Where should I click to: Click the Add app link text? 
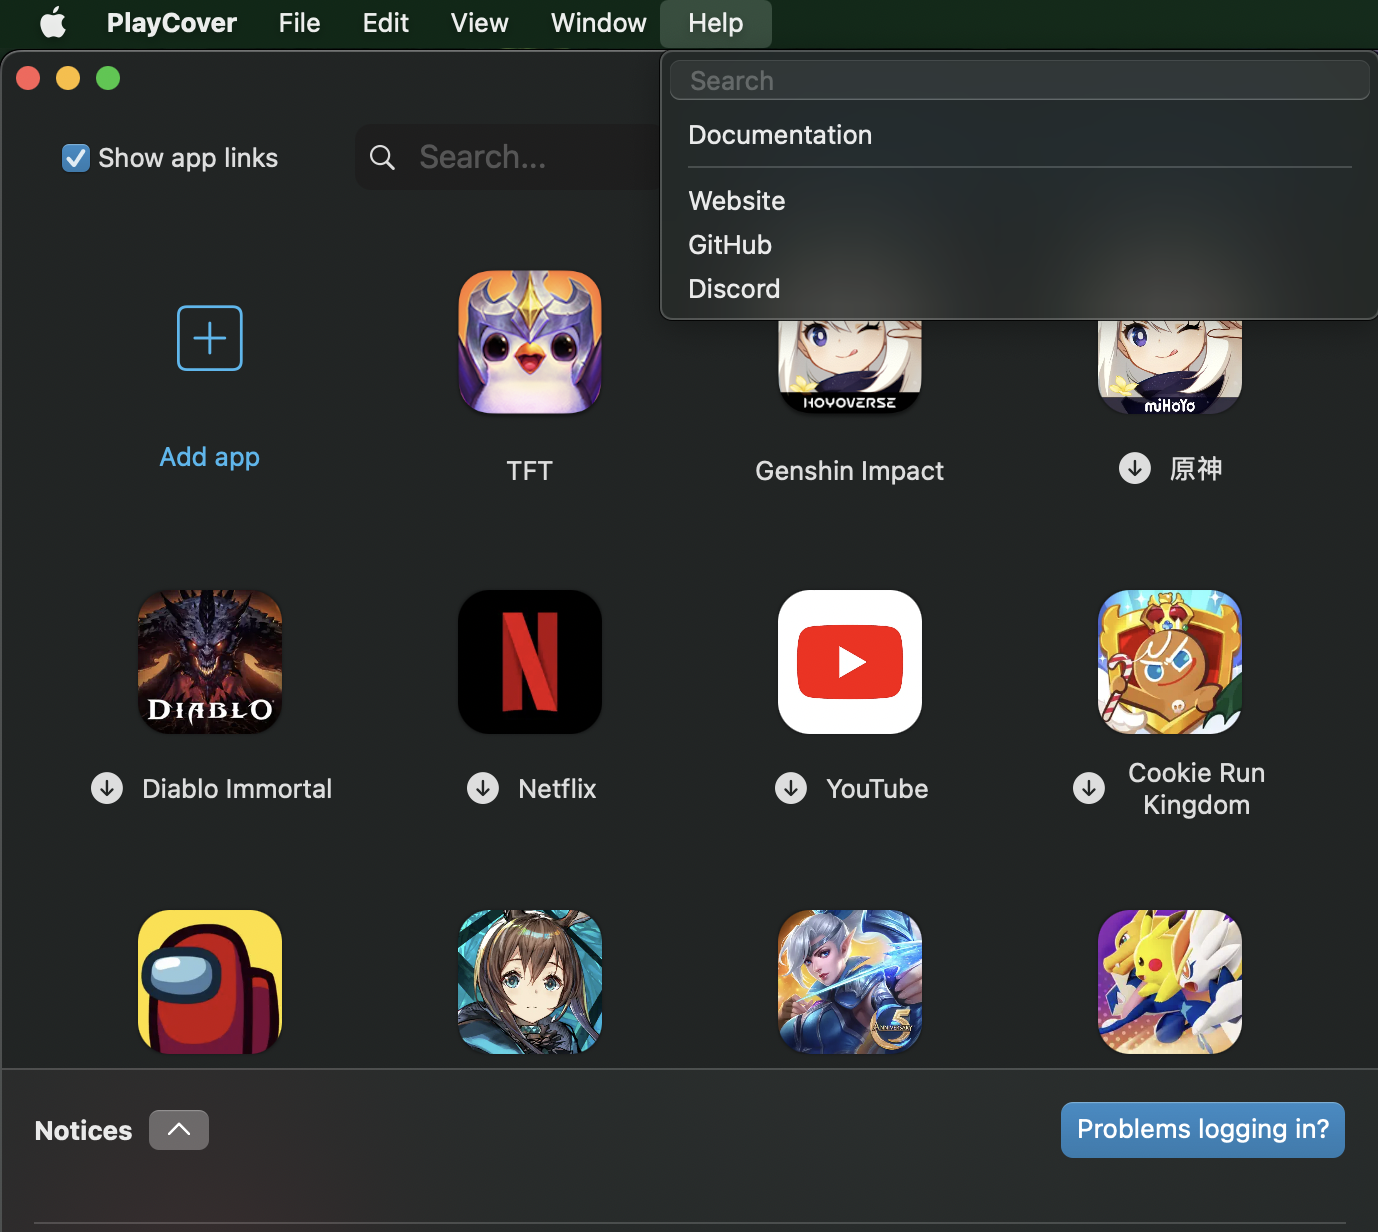point(210,457)
